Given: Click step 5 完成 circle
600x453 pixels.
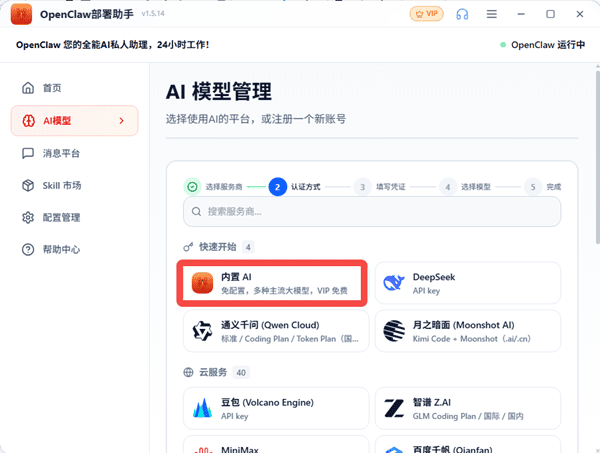Looking at the screenshot, I should tap(533, 187).
